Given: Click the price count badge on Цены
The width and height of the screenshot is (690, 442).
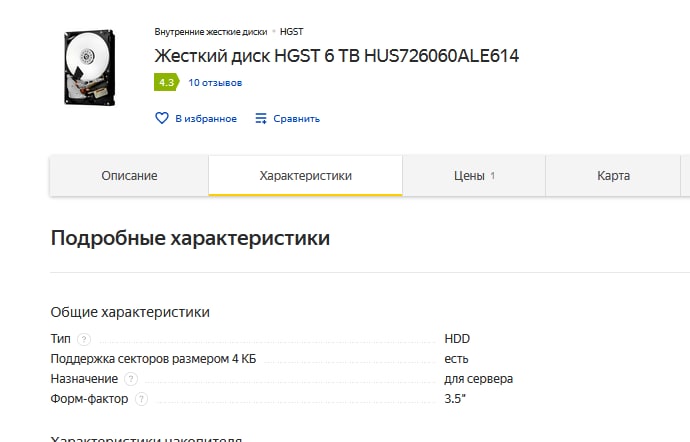Looking at the screenshot, I should tap(493, 176).
